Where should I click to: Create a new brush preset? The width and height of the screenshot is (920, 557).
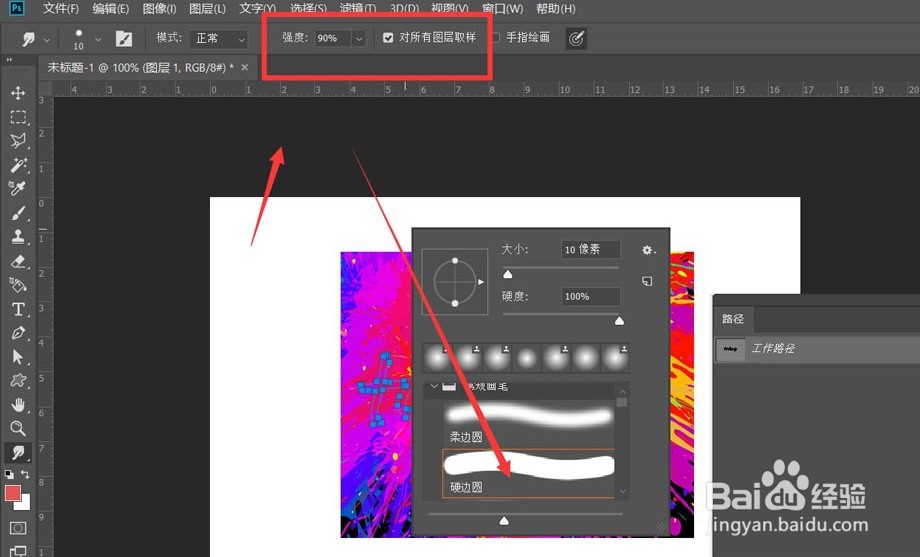[x=647, y=281]
